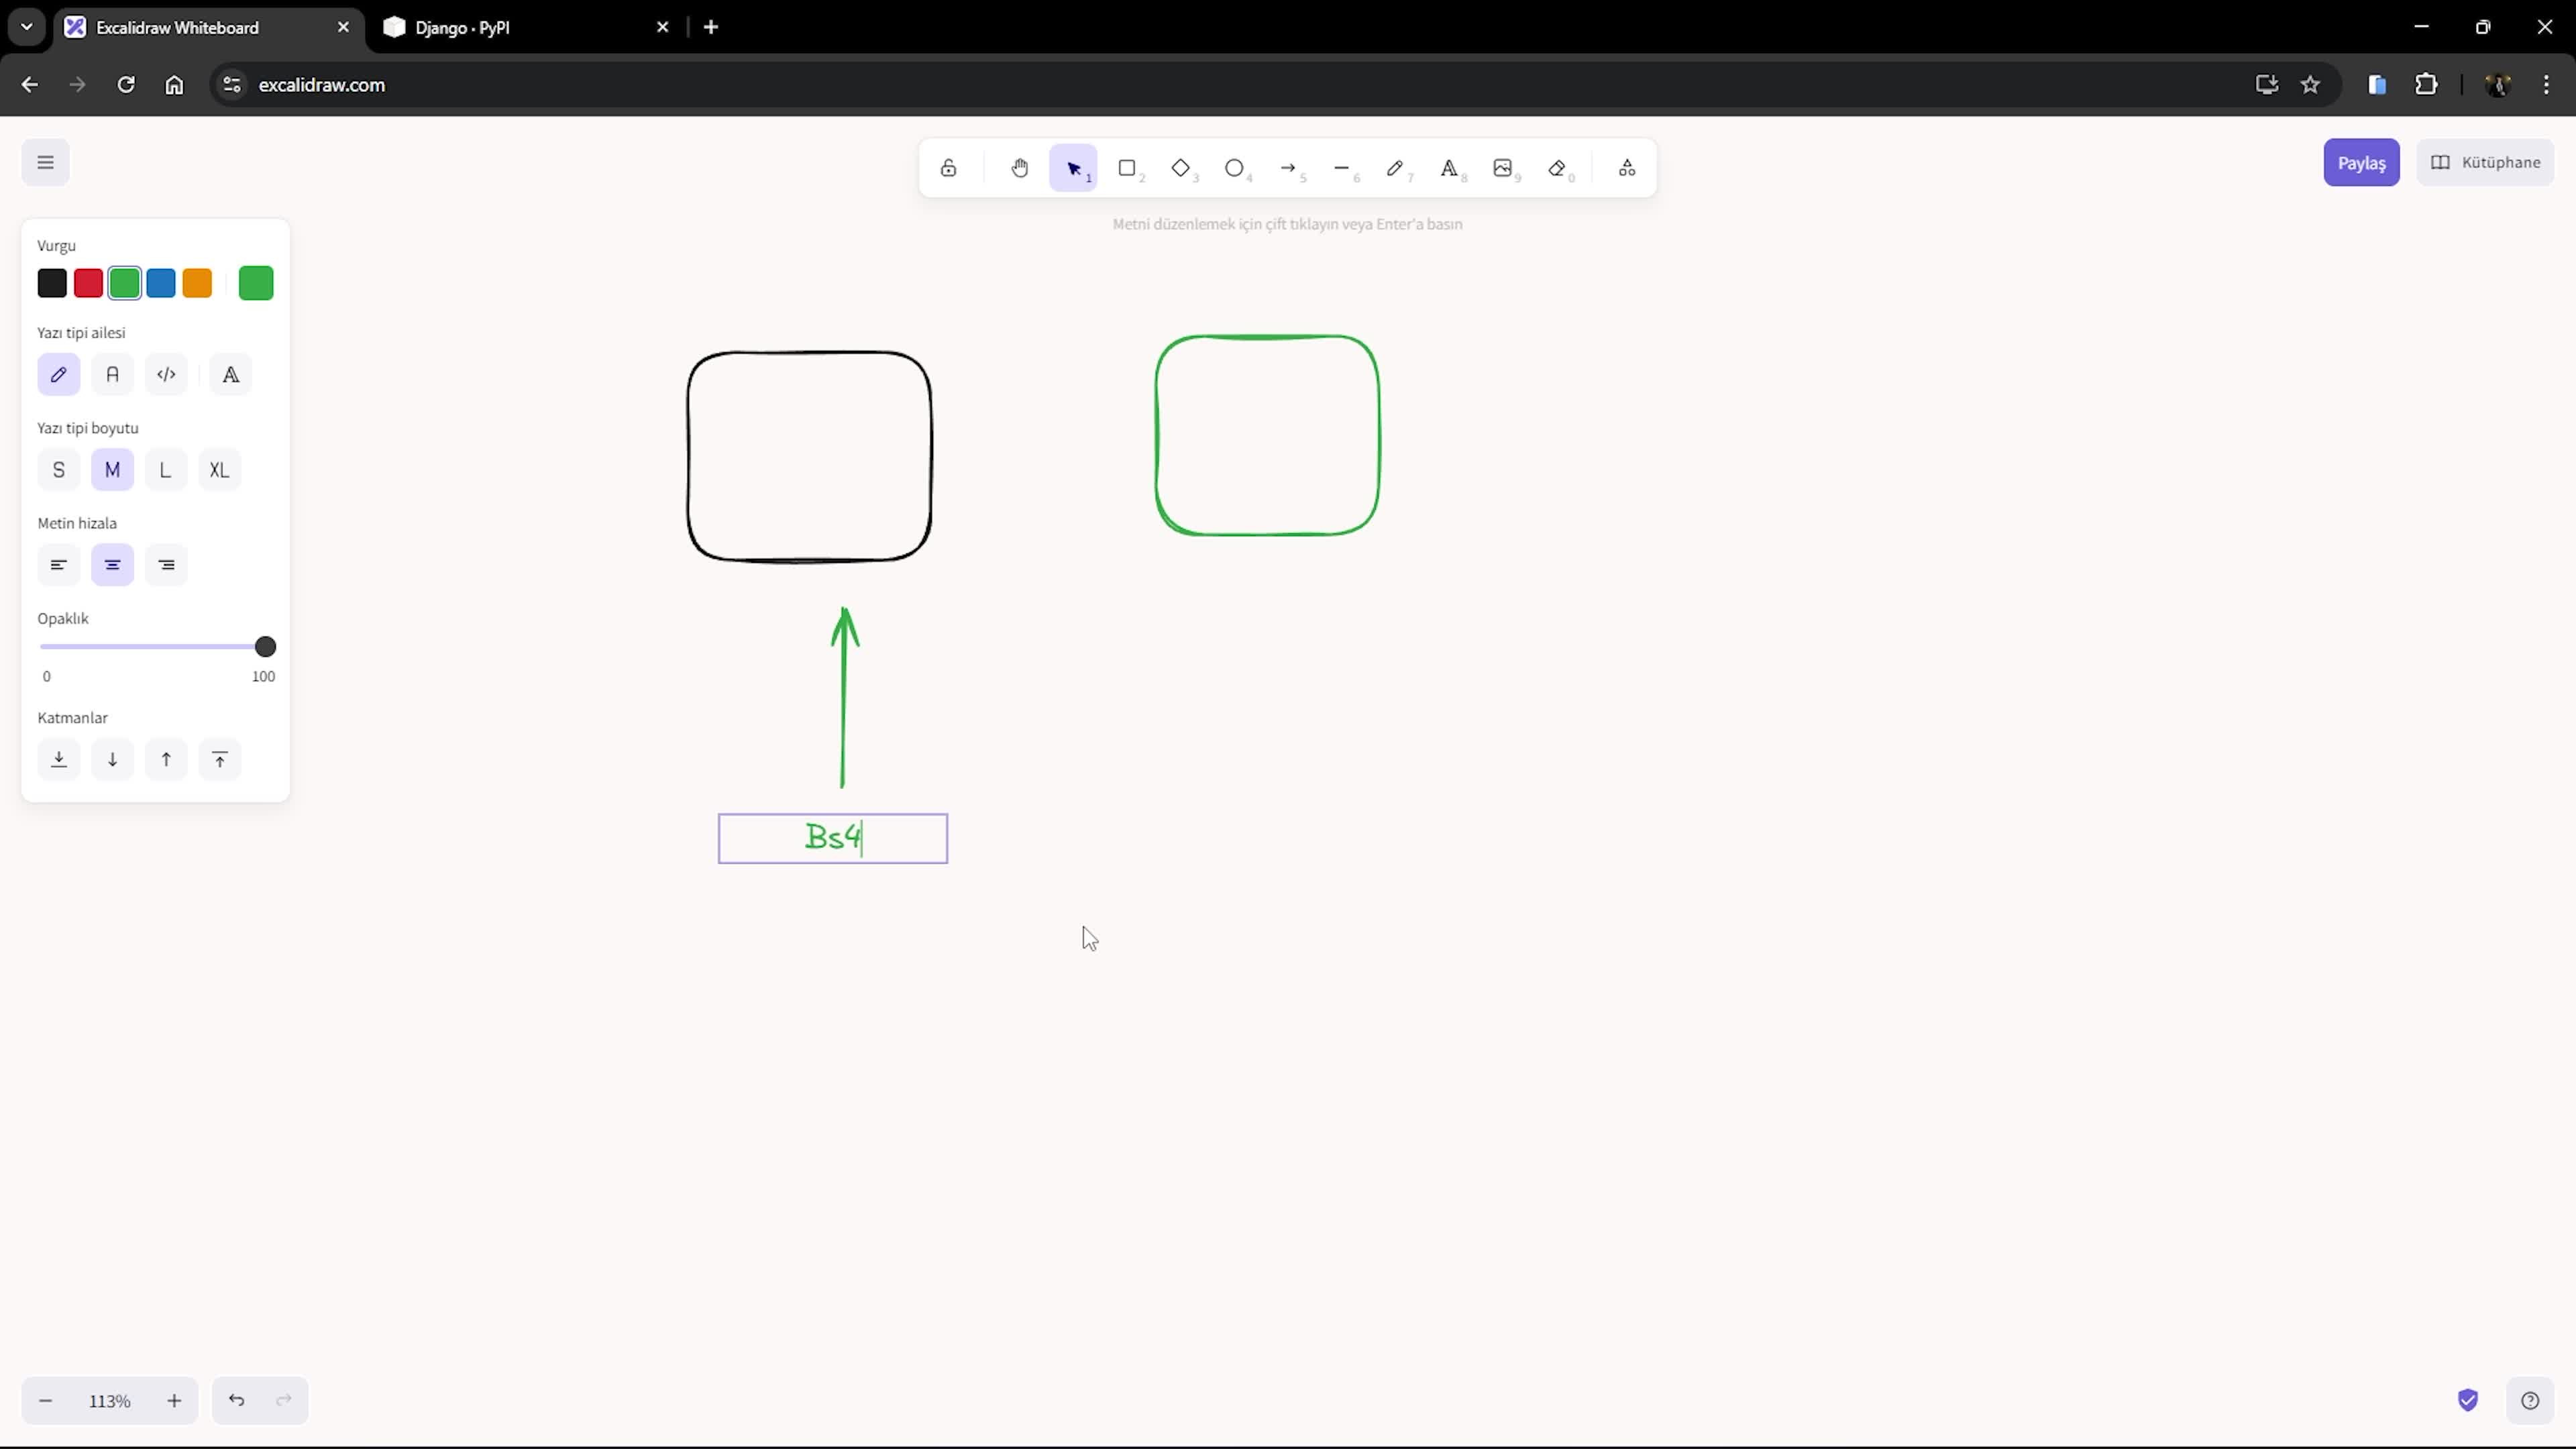Select the Rectangle tool
Image resolution: width=2576 pixels, height=1449 pixels.
point(1127,168)
